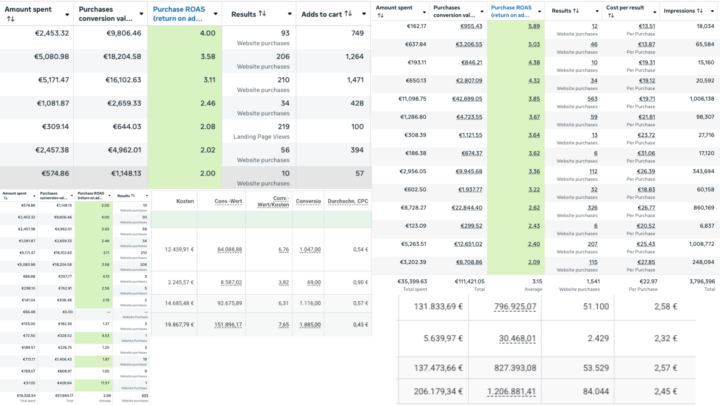The width and height of the screenshot is (720, 405).
Task: Click the €22,844.40 conversion value link
Action: click(467, 208)
